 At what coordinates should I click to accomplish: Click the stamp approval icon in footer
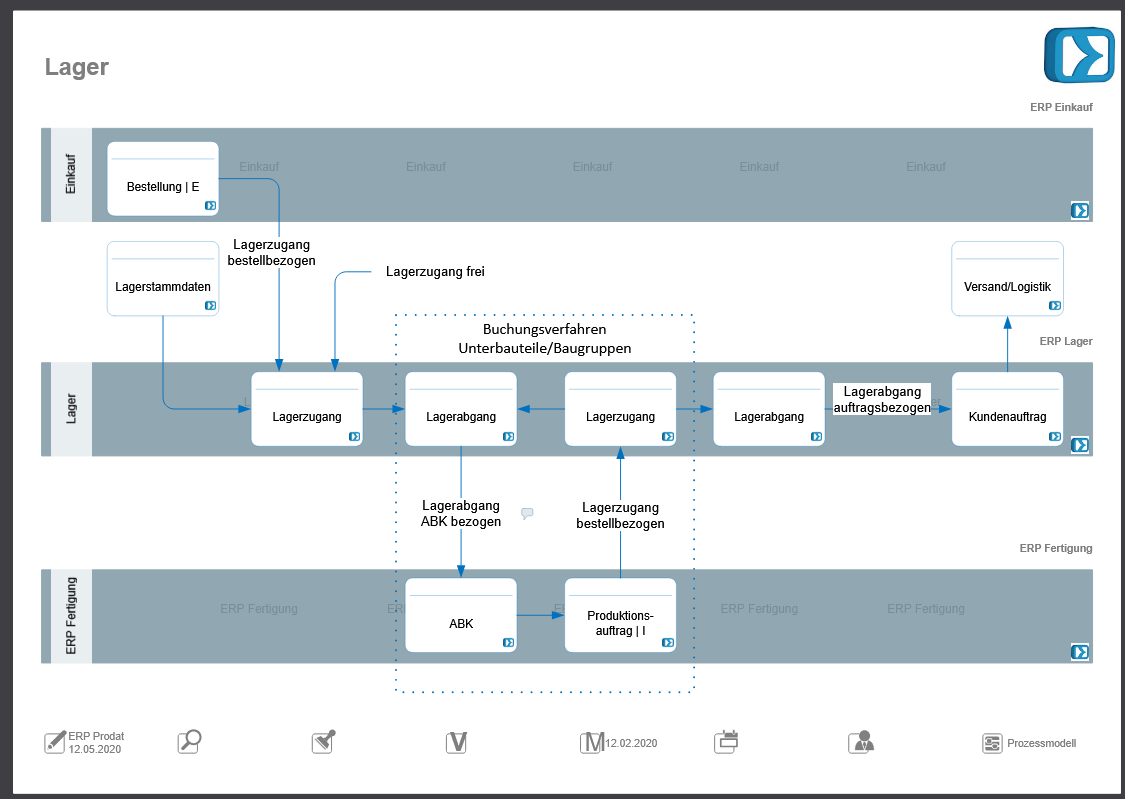[x=323, y=742]
